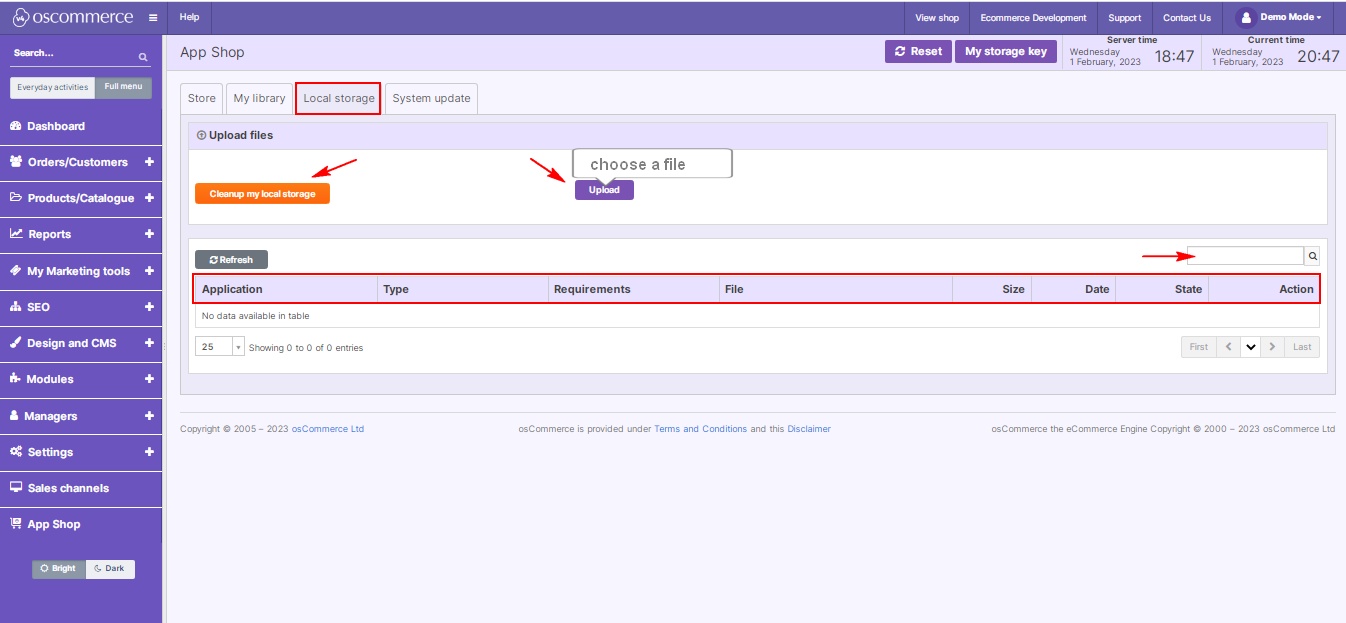Image resolution: width=1346 pixels, height=623 pixels.
Task: Focus the sidebar Search field
Action: point(74,54)
